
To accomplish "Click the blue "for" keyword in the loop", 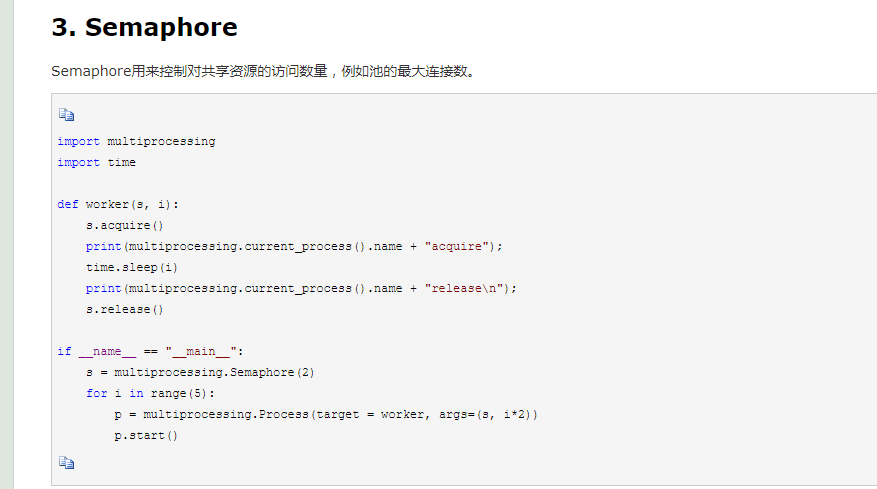I will [96, 394].
